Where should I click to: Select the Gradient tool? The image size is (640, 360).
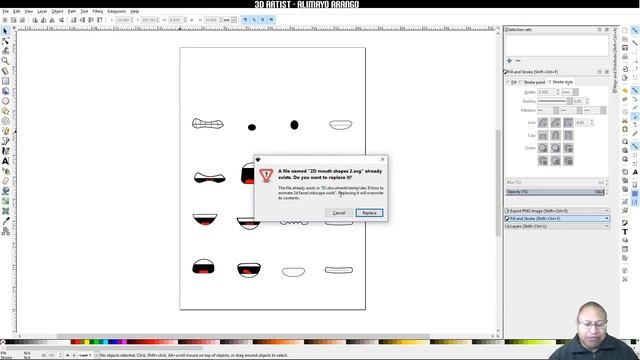[x=5, y=201]
